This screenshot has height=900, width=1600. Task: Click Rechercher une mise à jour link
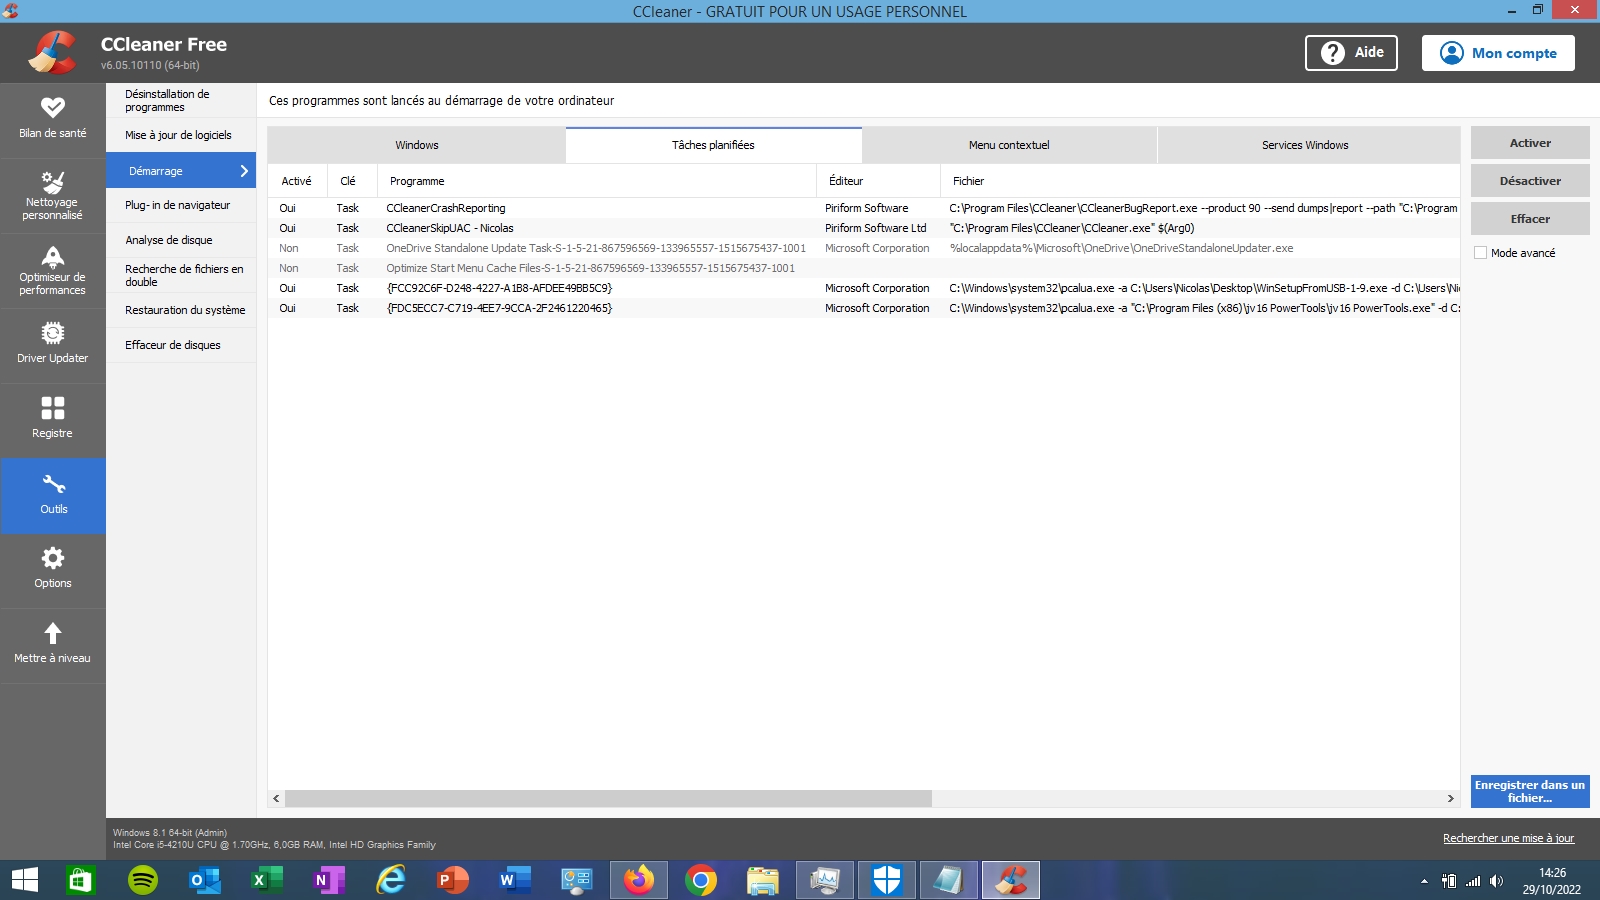point(1508,838)
